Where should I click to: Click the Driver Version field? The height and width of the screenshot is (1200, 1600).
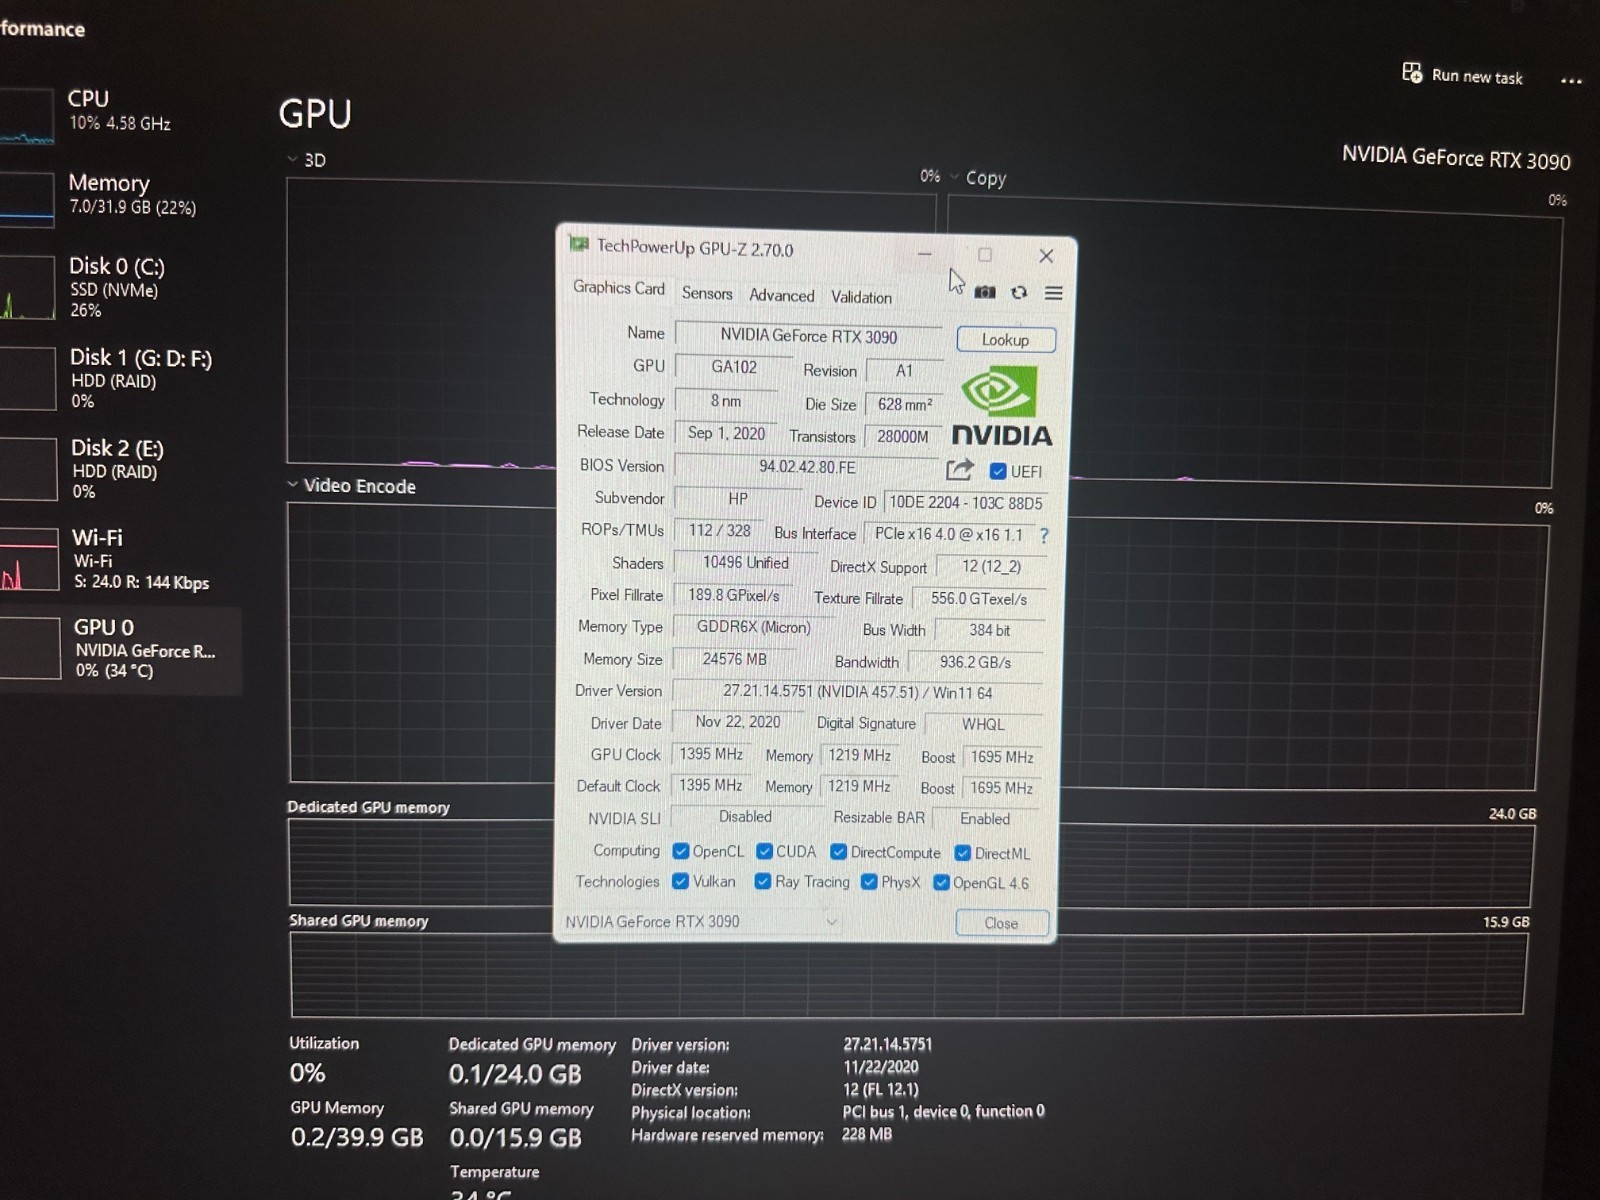pos(858,692)
